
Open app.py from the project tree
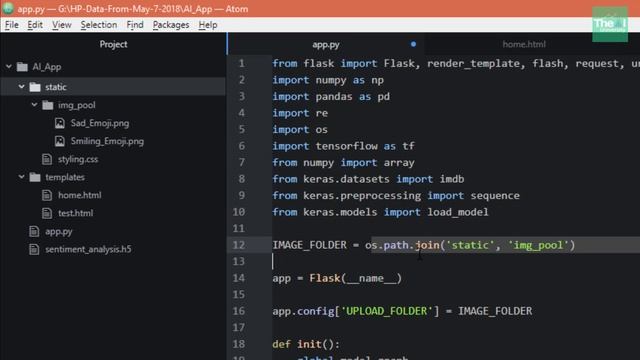tap(59, 231)
